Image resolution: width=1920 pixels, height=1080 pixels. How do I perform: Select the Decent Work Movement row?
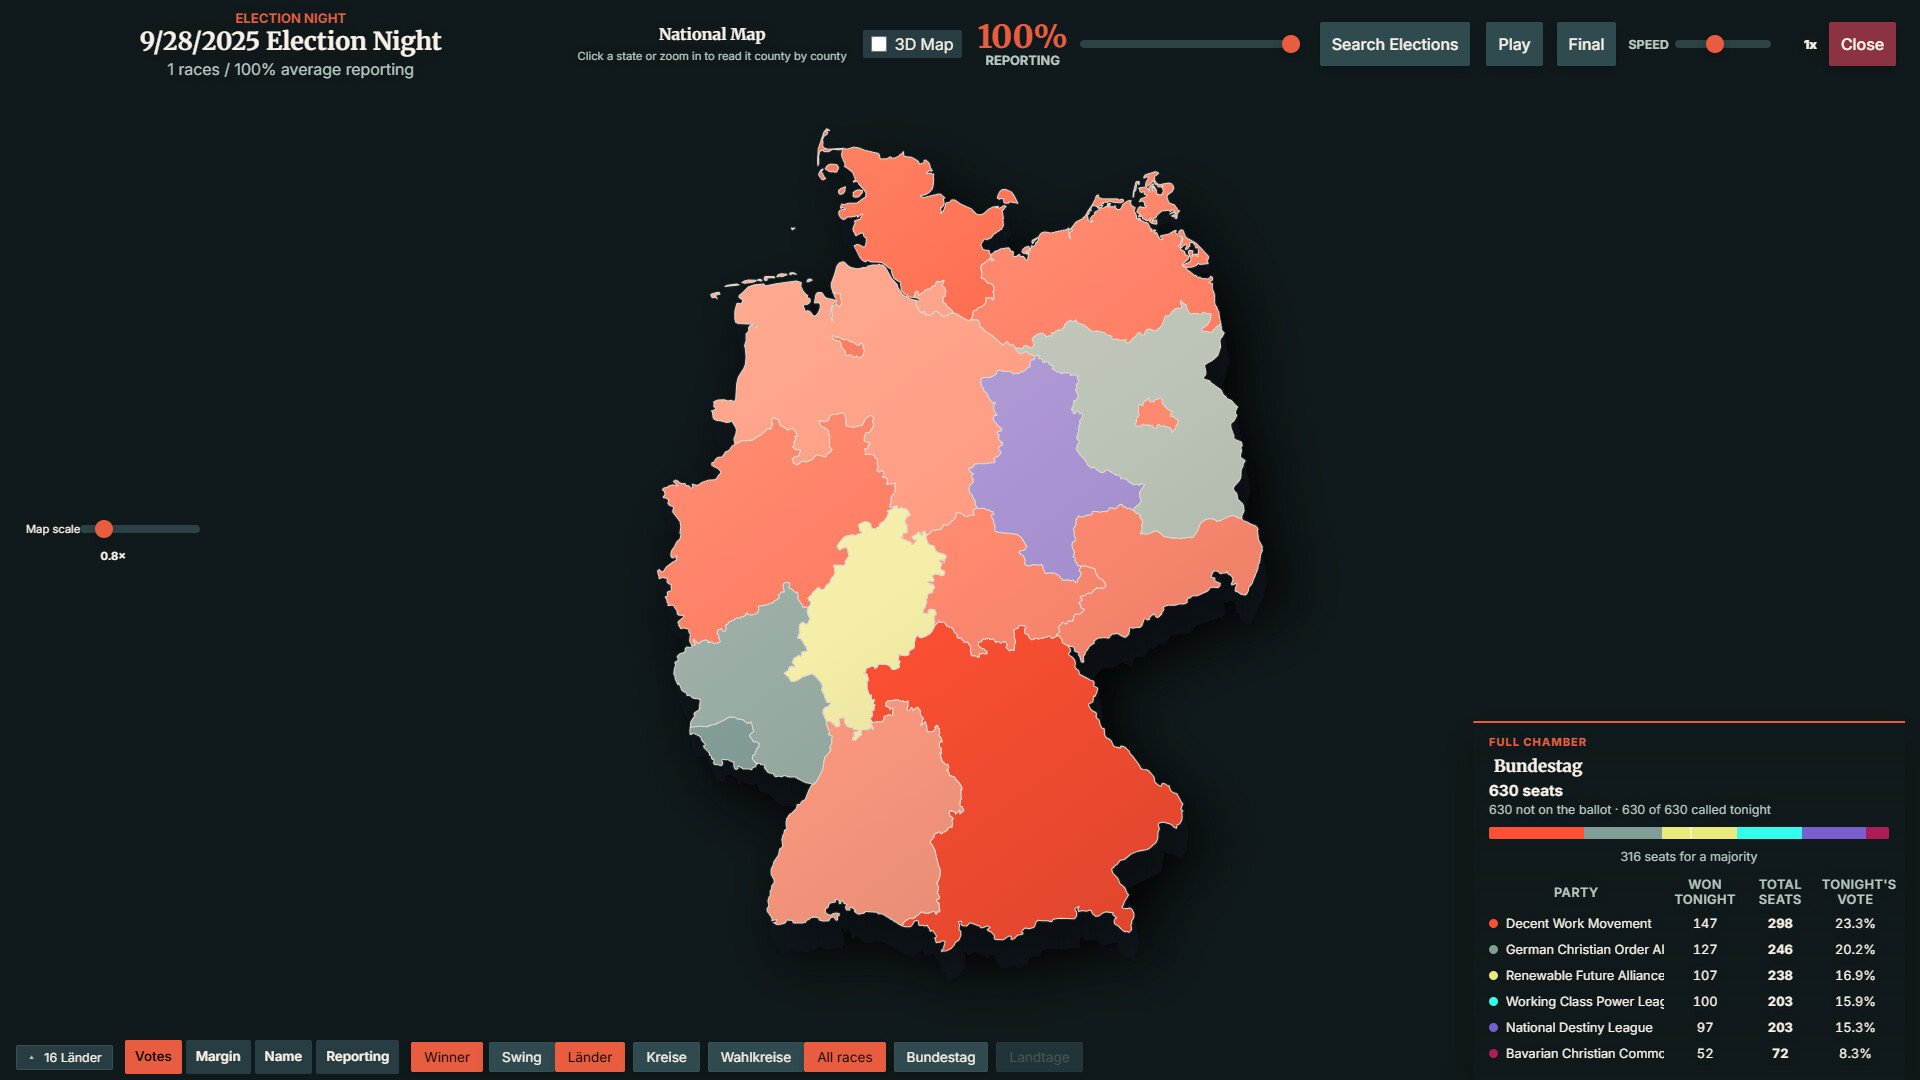pos(1688,924)
